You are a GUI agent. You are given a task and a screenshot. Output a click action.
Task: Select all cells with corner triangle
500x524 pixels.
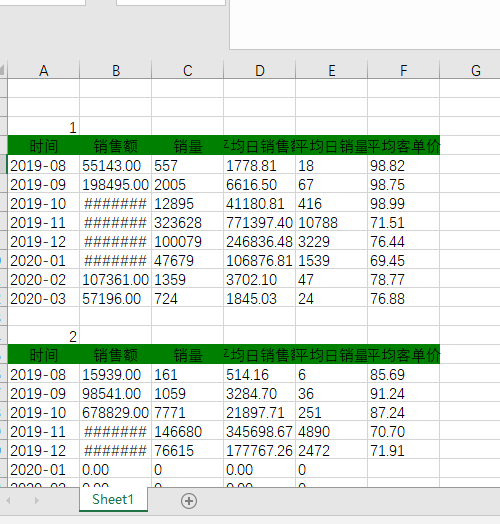click(3, 70)
